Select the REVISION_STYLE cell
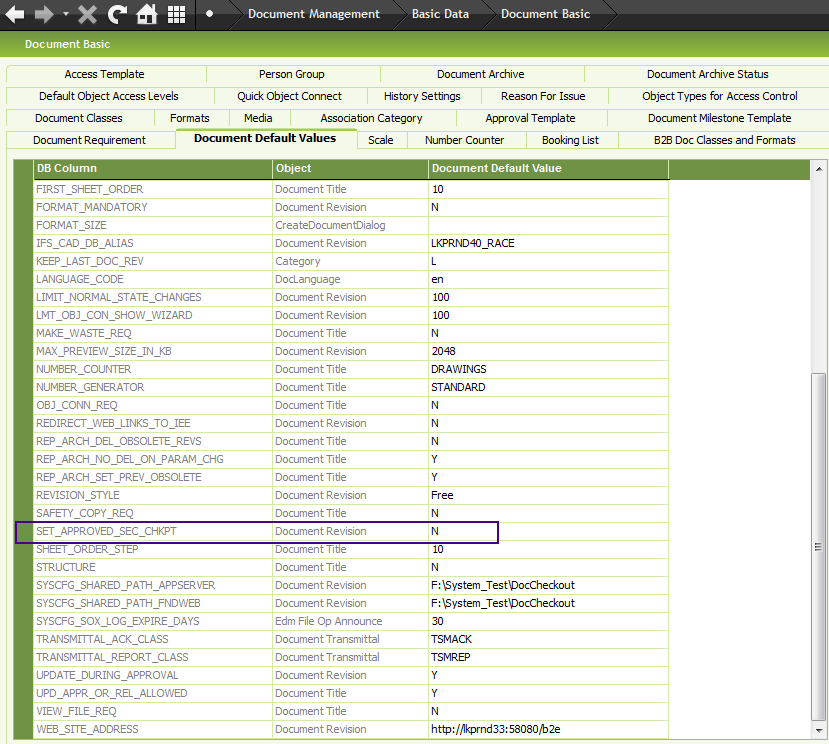This screenshot has width=829, height=744. click(x=153, y=495)
